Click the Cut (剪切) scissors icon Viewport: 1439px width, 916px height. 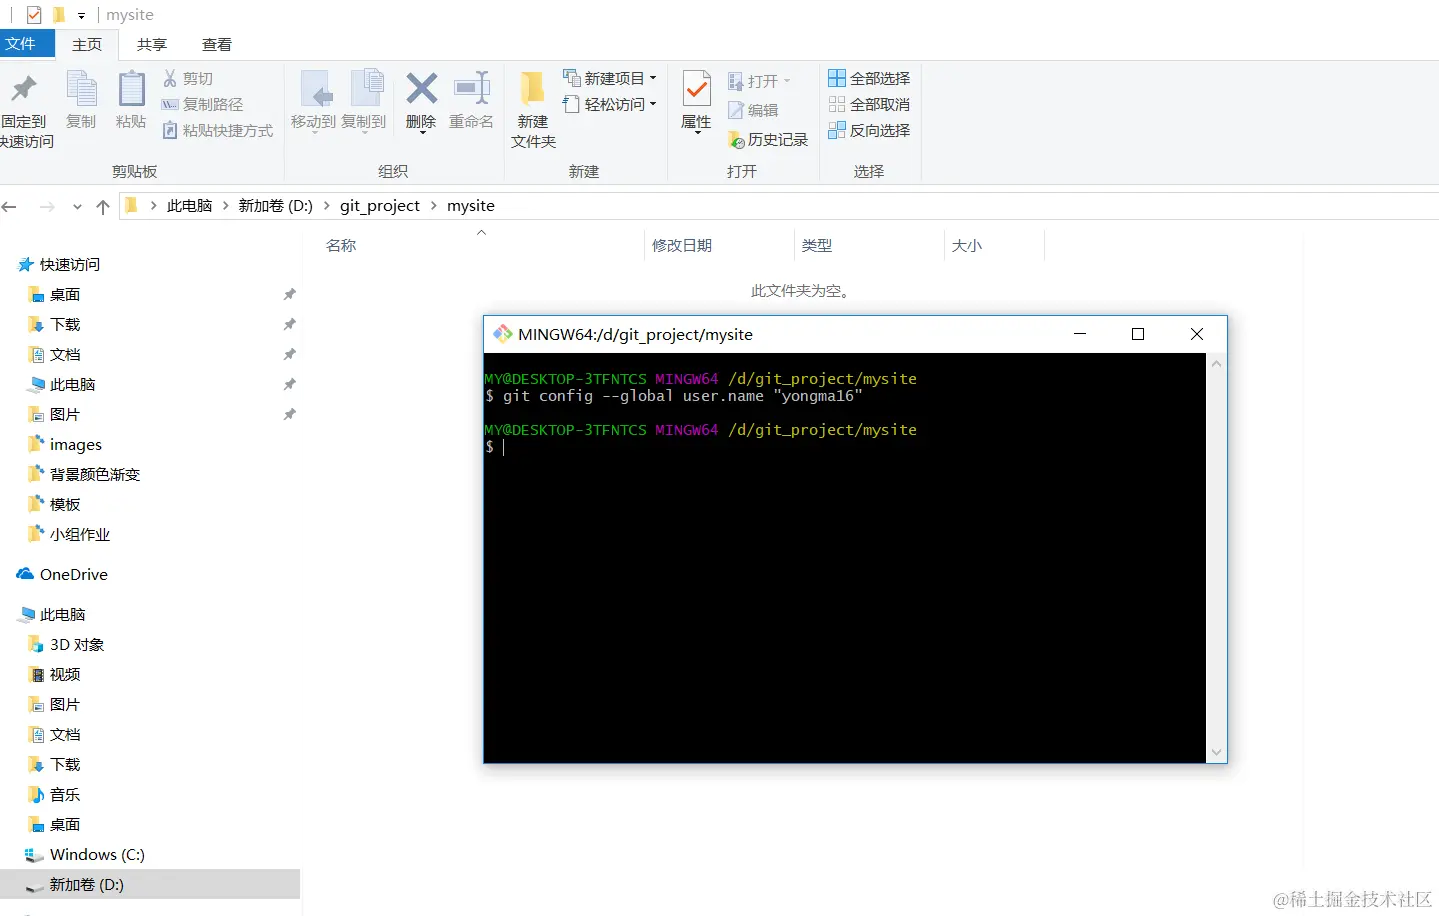[170, 78]
